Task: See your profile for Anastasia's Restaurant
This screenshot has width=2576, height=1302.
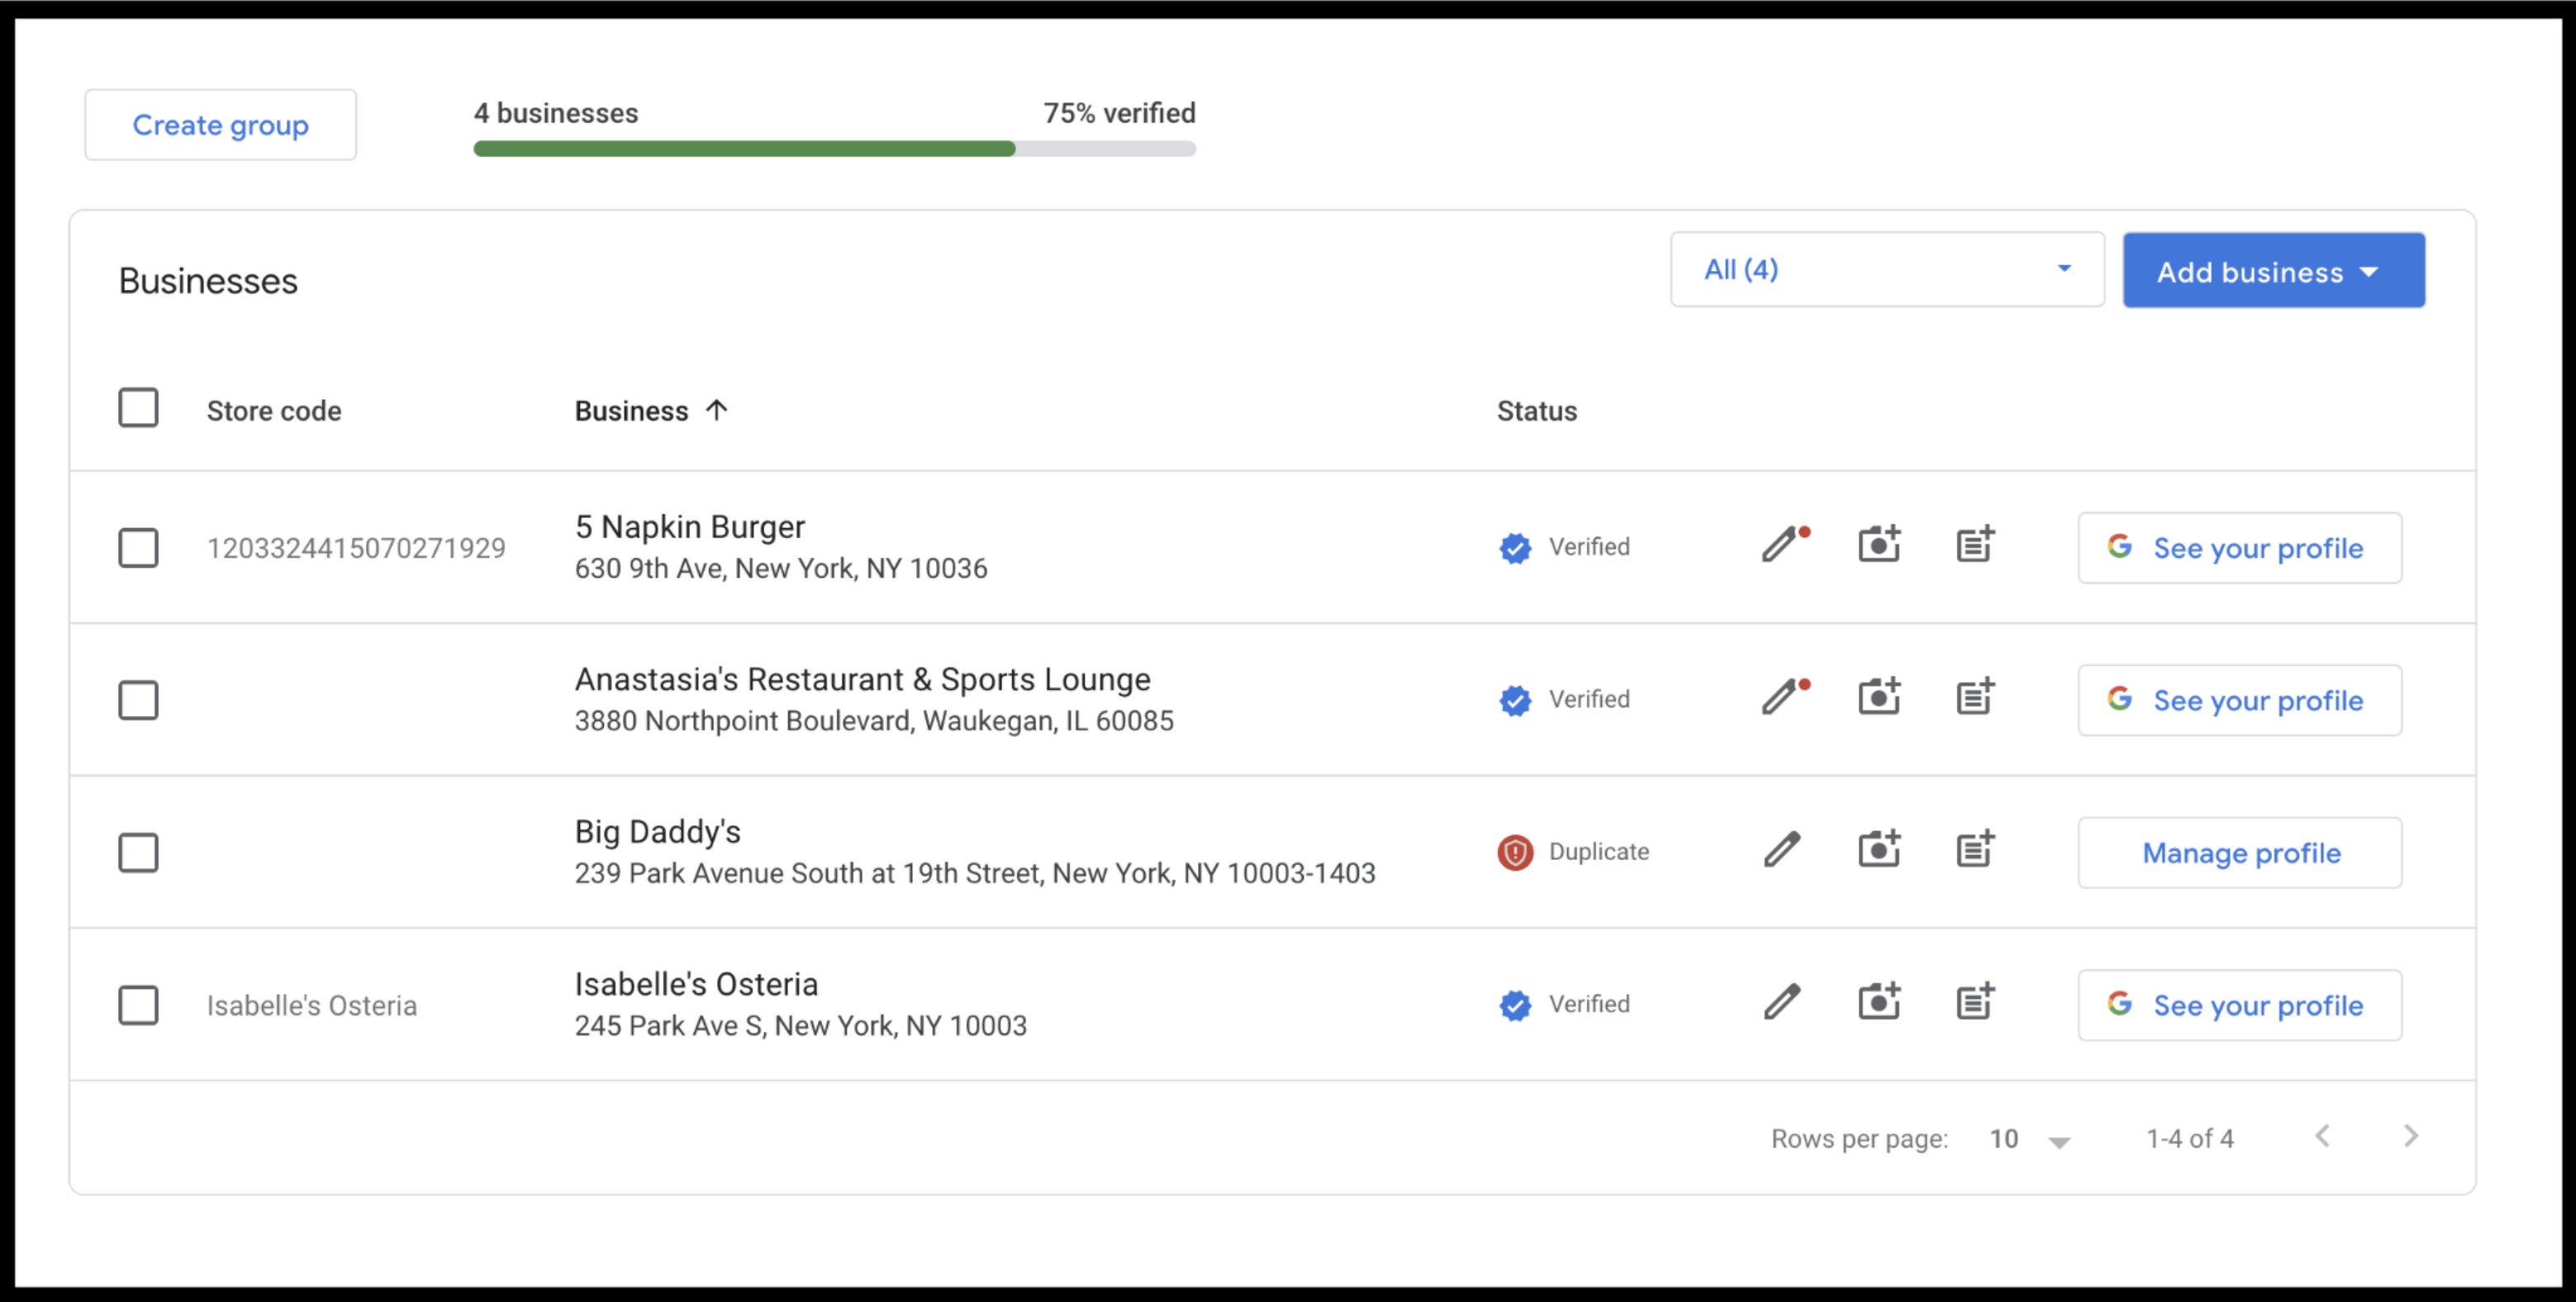Action: [x=2239, y=700]
